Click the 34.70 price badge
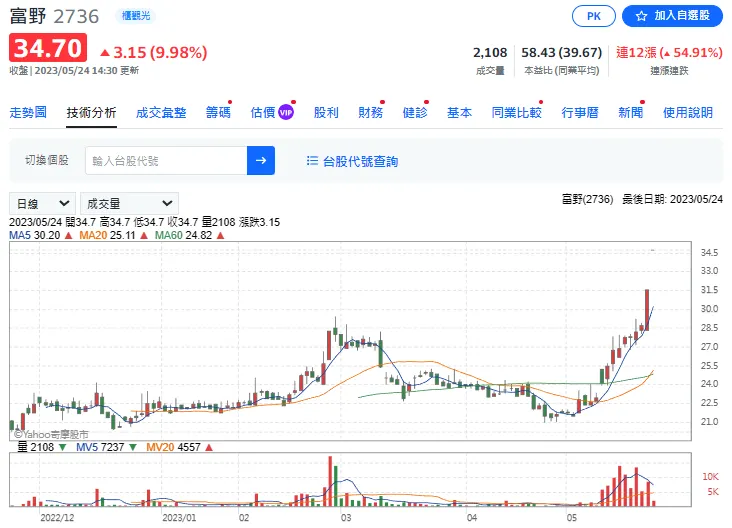 coord(48,48)
